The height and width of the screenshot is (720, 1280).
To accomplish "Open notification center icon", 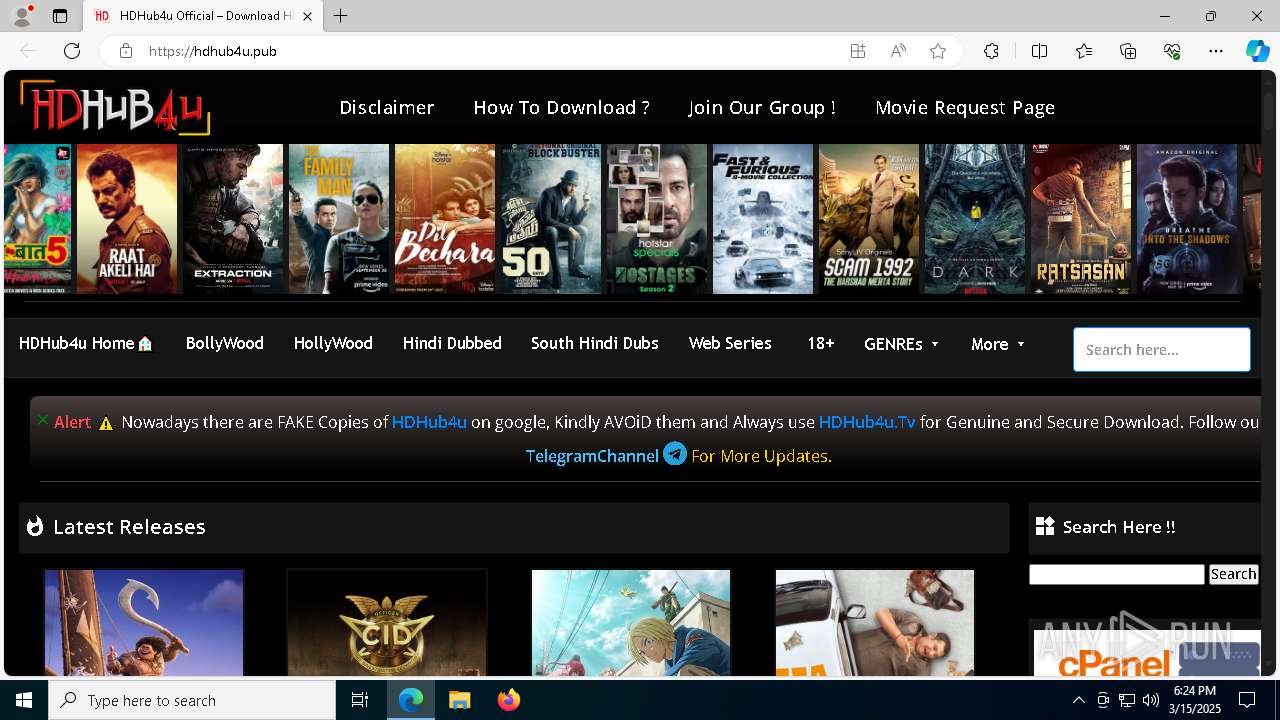I will [x=1247, y=700].
